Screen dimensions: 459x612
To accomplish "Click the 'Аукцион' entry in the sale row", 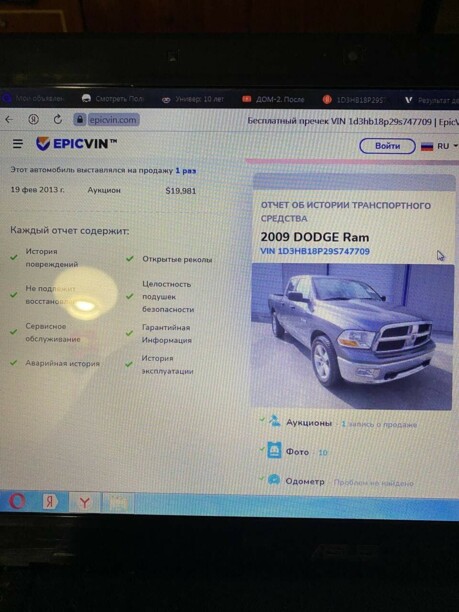I will point(104,190).
